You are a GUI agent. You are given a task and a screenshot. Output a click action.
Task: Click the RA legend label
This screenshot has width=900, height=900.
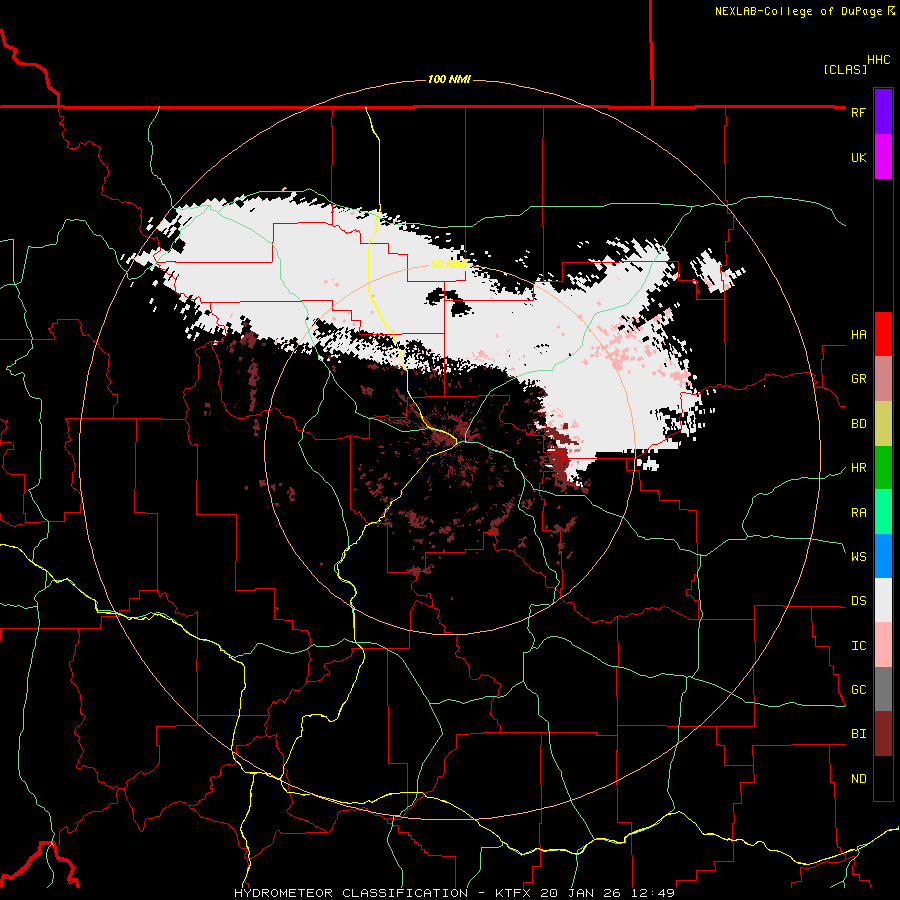point(858,512)
